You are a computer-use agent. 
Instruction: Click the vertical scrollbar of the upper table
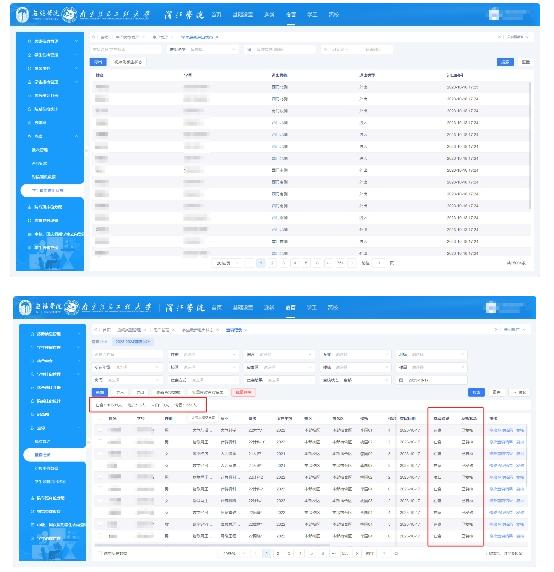point(529,146)
